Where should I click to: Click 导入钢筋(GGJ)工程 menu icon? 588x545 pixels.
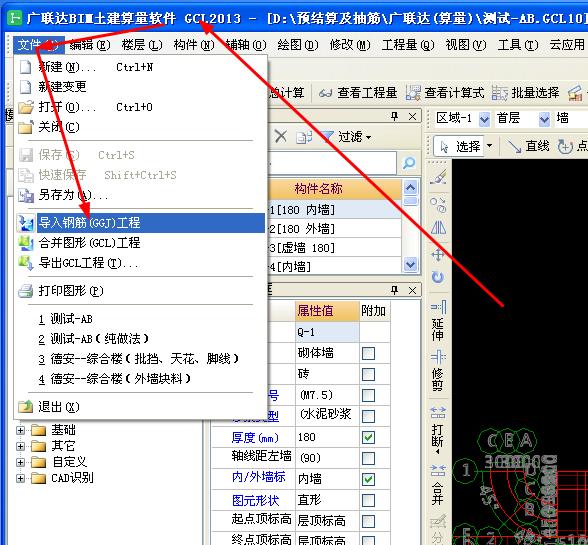pyautogui.click(x=26, y=223)
